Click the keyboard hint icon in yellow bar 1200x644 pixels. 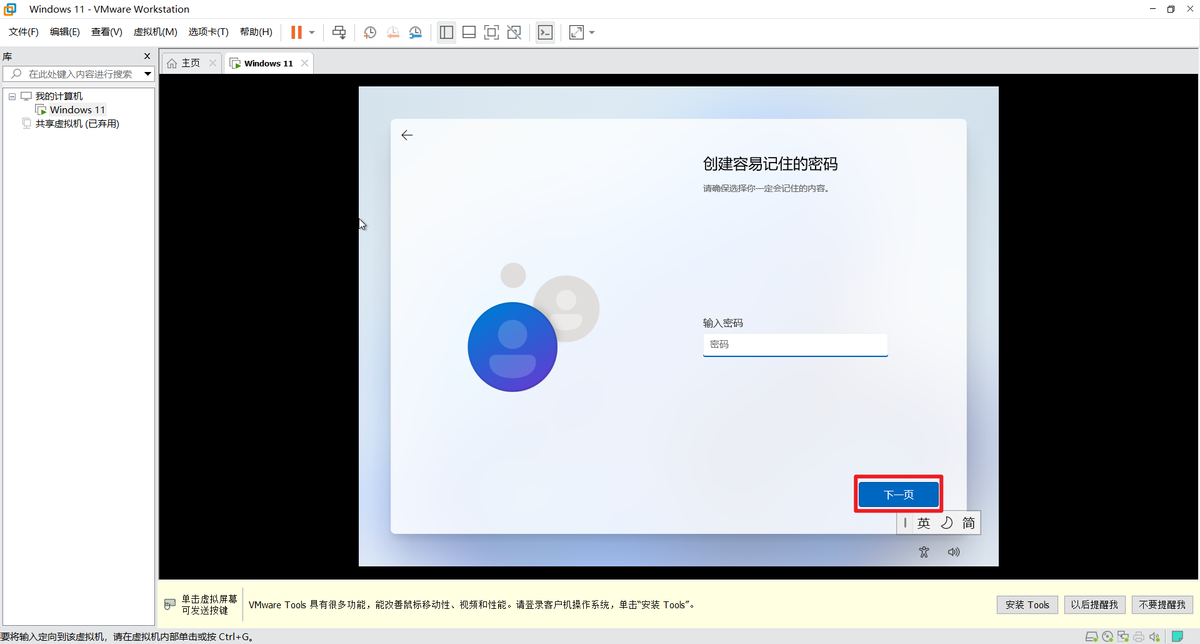[x=169, y=605]
